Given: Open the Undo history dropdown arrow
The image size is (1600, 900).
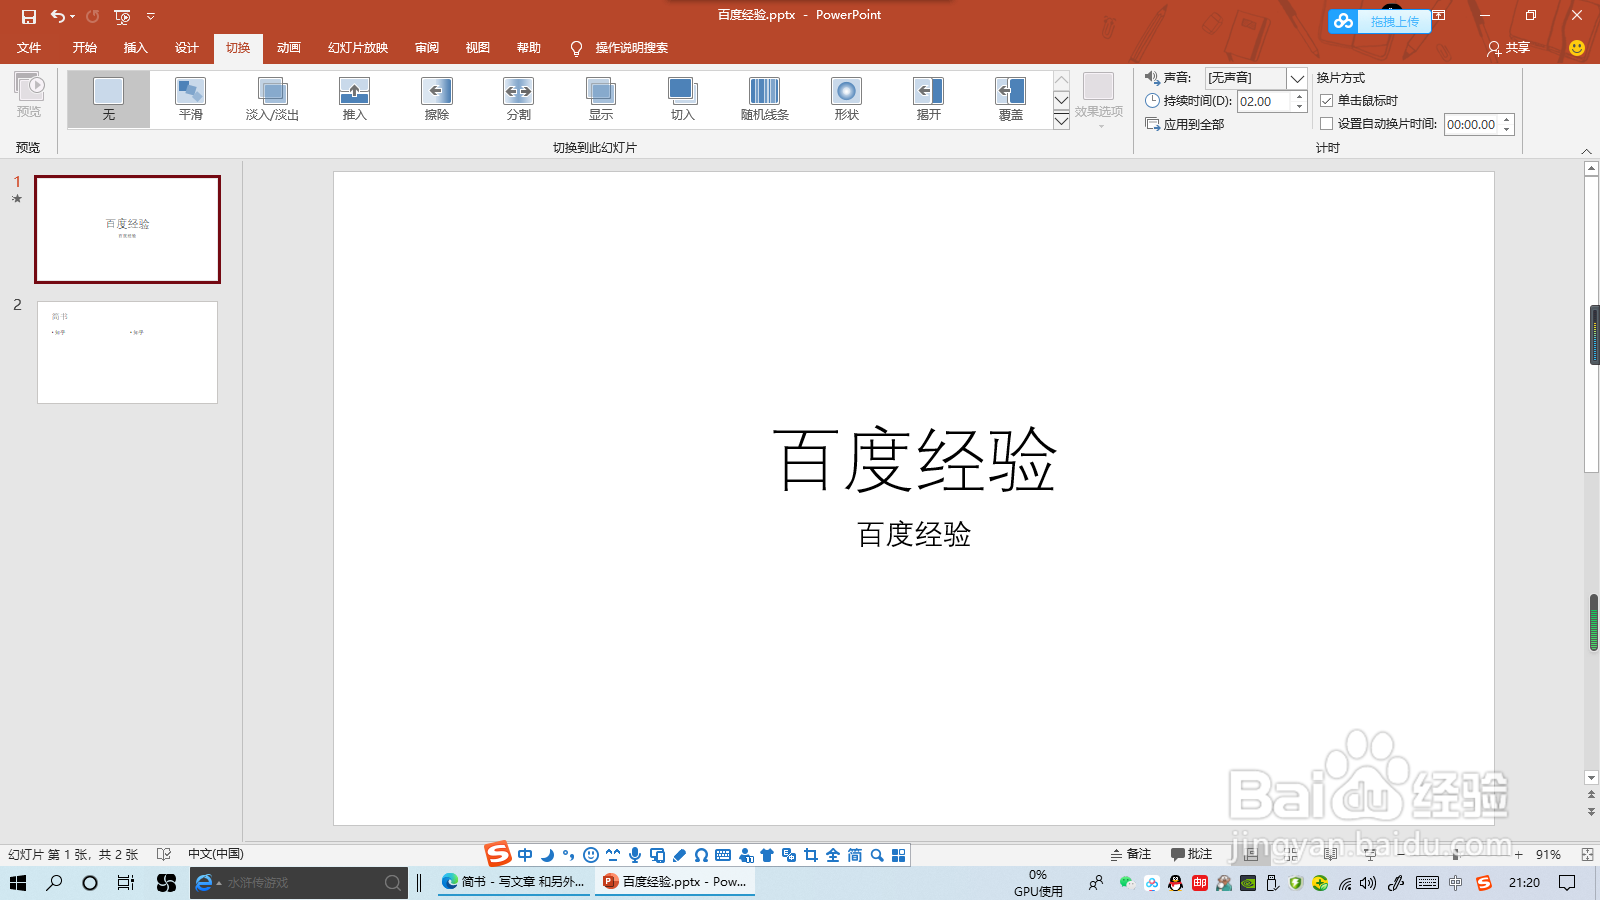Looking at the screenshot, I should (72, 16).
